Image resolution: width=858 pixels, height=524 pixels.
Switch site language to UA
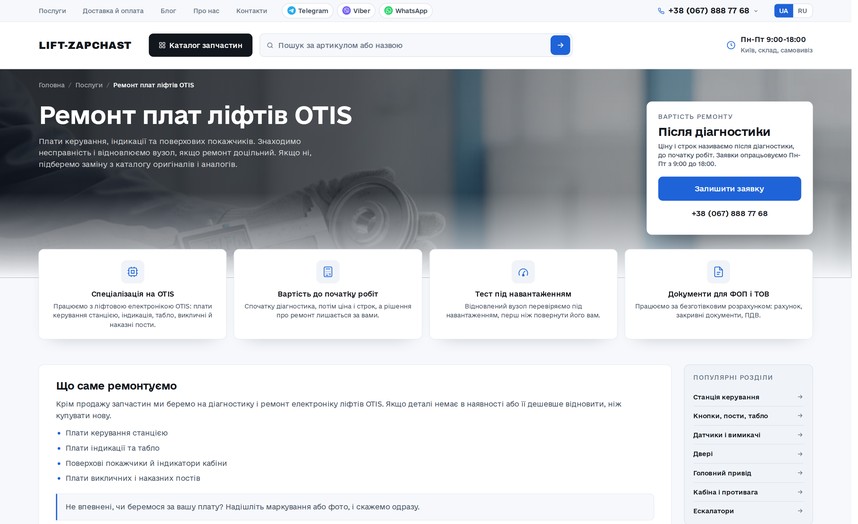[784, 11]
